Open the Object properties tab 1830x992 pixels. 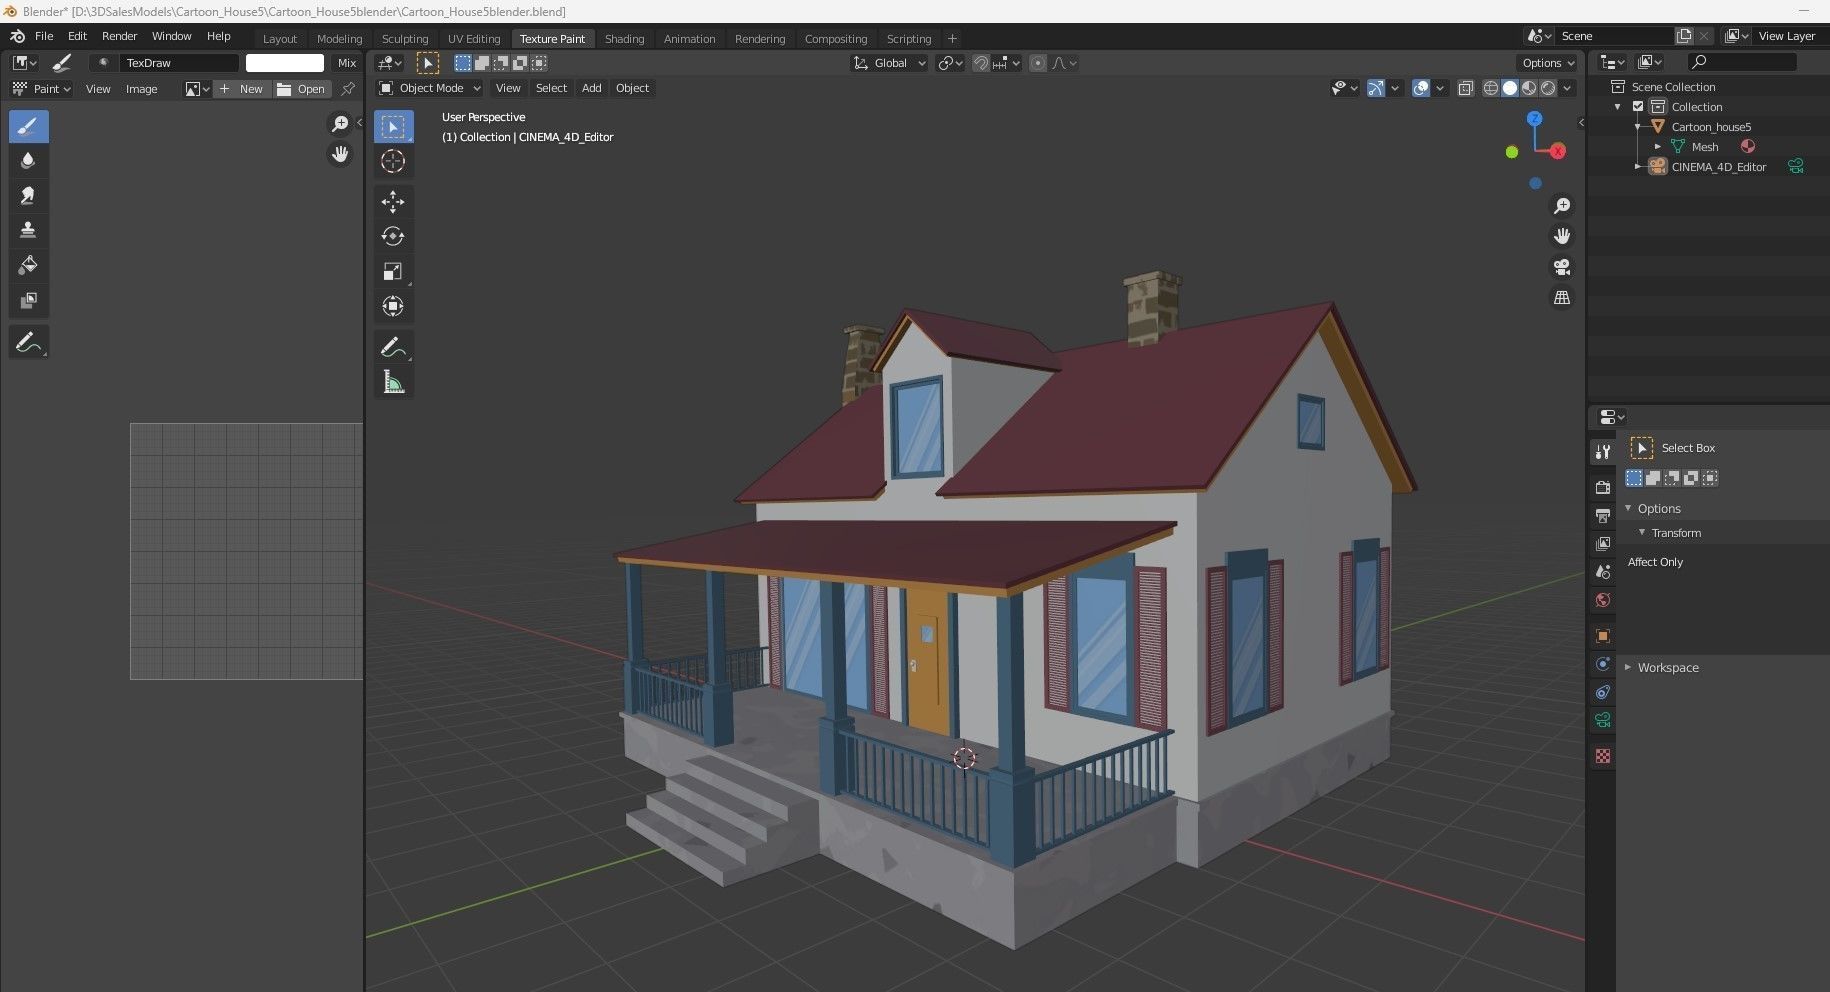coord(1603,636)
